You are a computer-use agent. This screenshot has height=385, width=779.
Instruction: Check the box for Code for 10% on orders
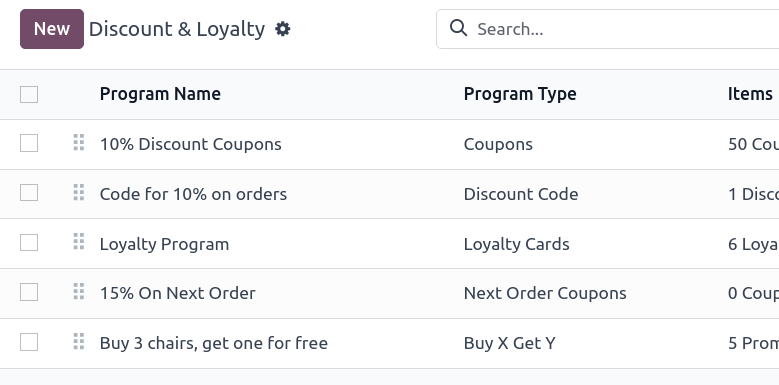[x=29, y=193]
